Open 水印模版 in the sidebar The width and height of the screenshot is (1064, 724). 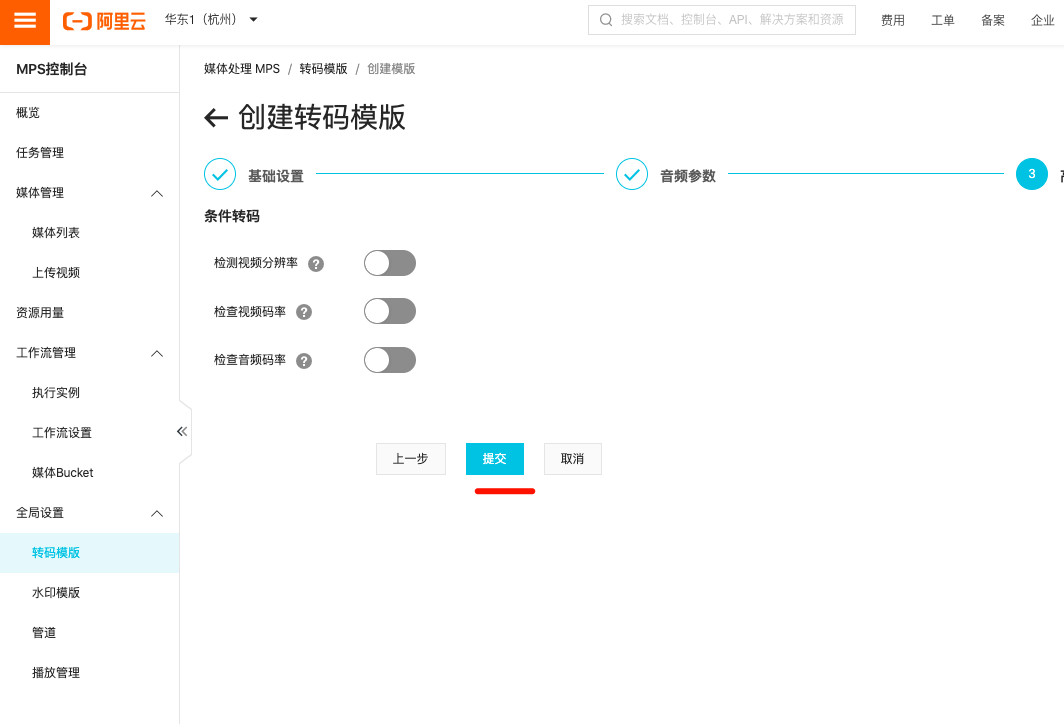coord(56,593)
